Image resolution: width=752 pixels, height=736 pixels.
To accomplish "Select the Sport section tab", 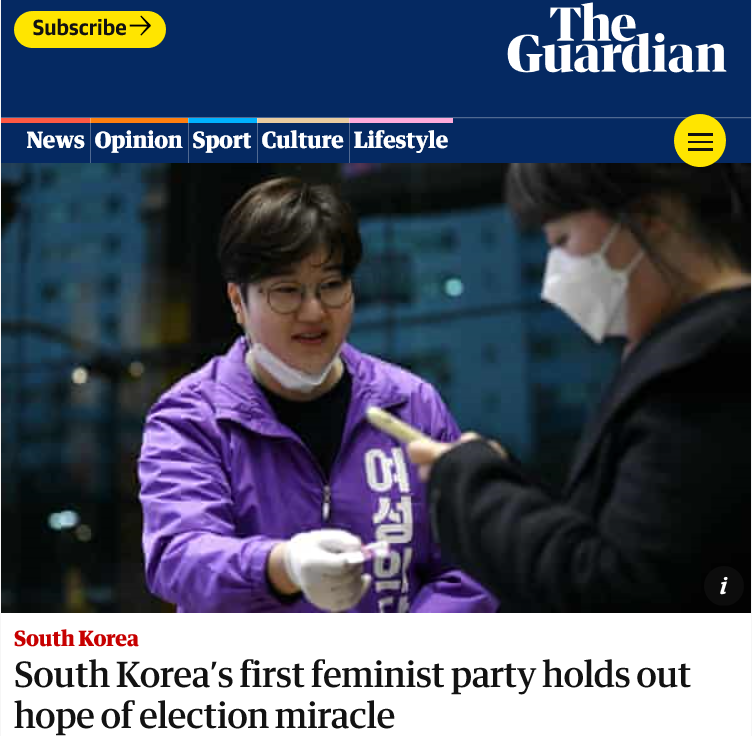I will coord(222,141).
